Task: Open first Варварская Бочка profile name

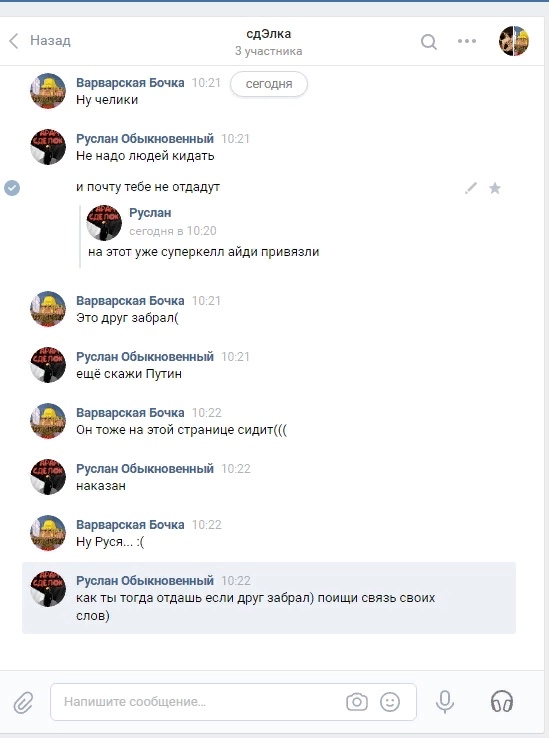Action: 130,83
